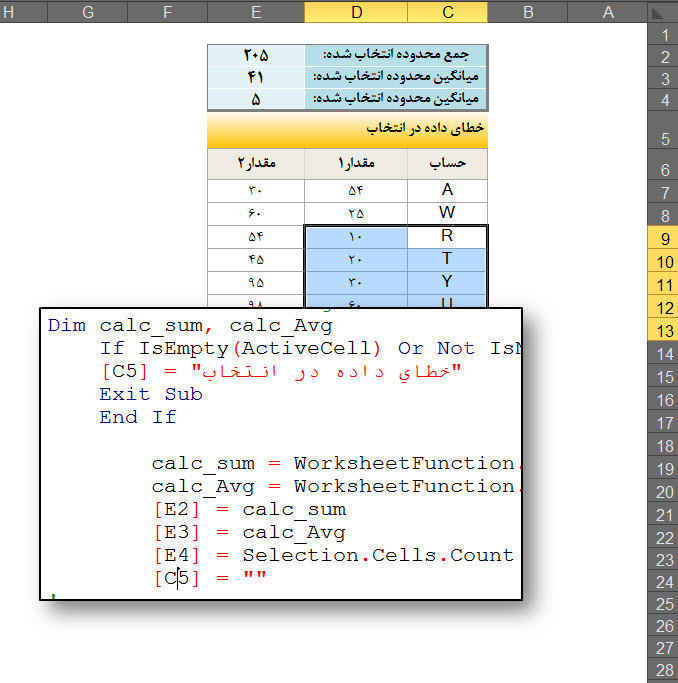Select row 13 header
Screen dimensions: 678x683
click(x=664, y=331)
